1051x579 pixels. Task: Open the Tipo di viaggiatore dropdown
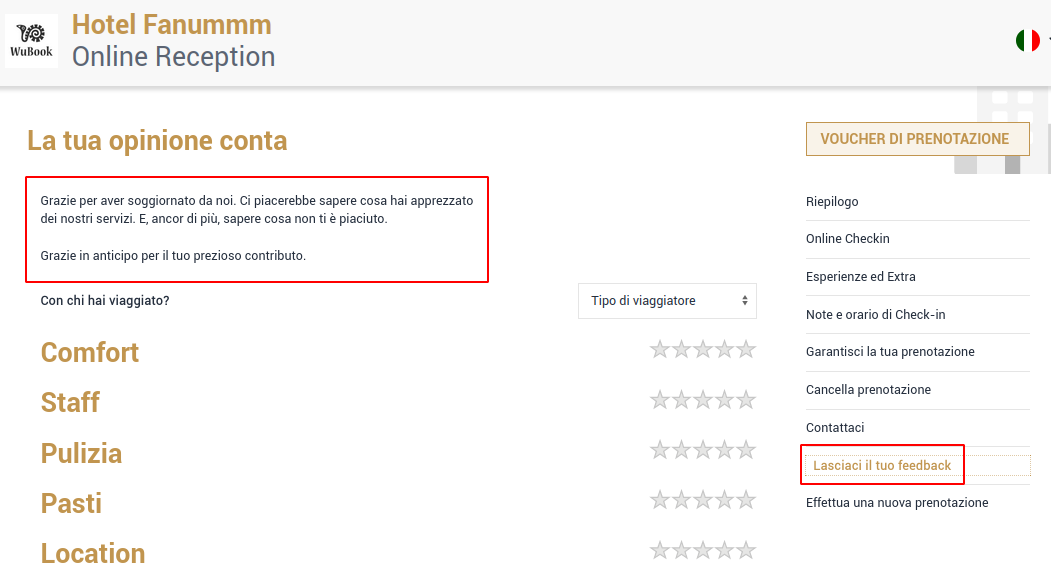[667, 301]
